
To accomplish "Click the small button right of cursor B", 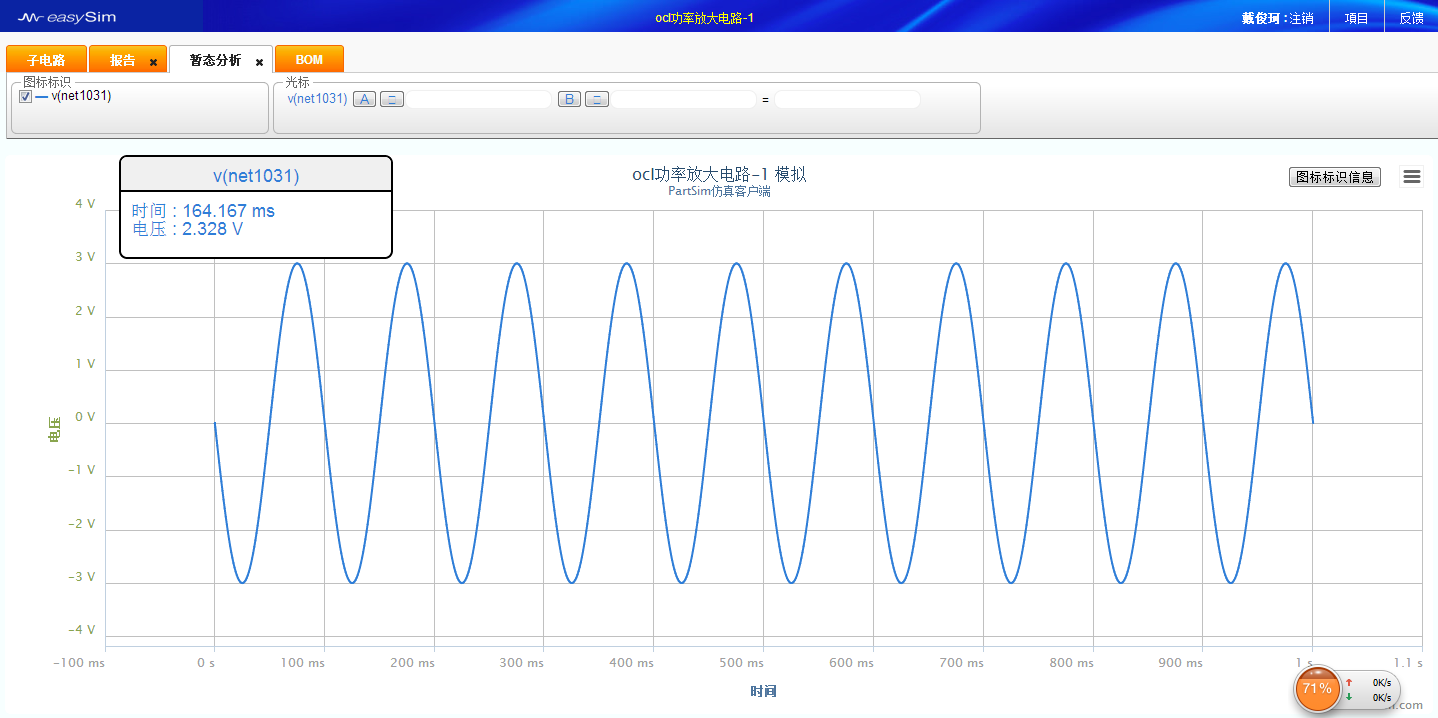I will 596,99.
